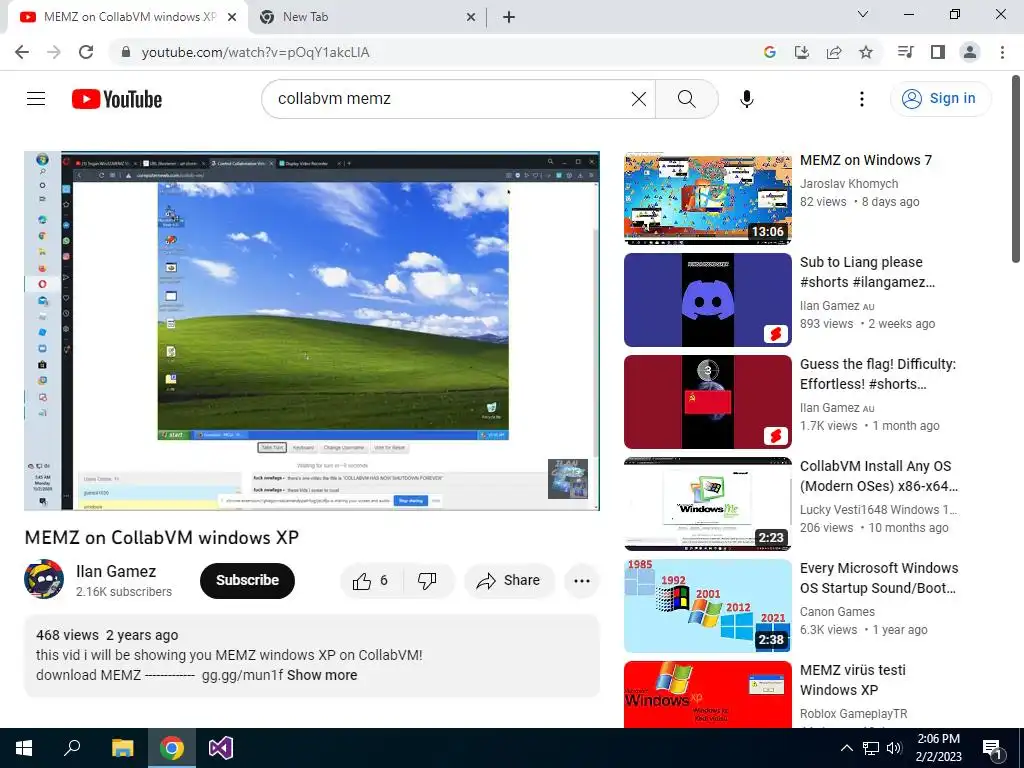
Task: Click Canon Games channel name
Action: click(837, 612)
